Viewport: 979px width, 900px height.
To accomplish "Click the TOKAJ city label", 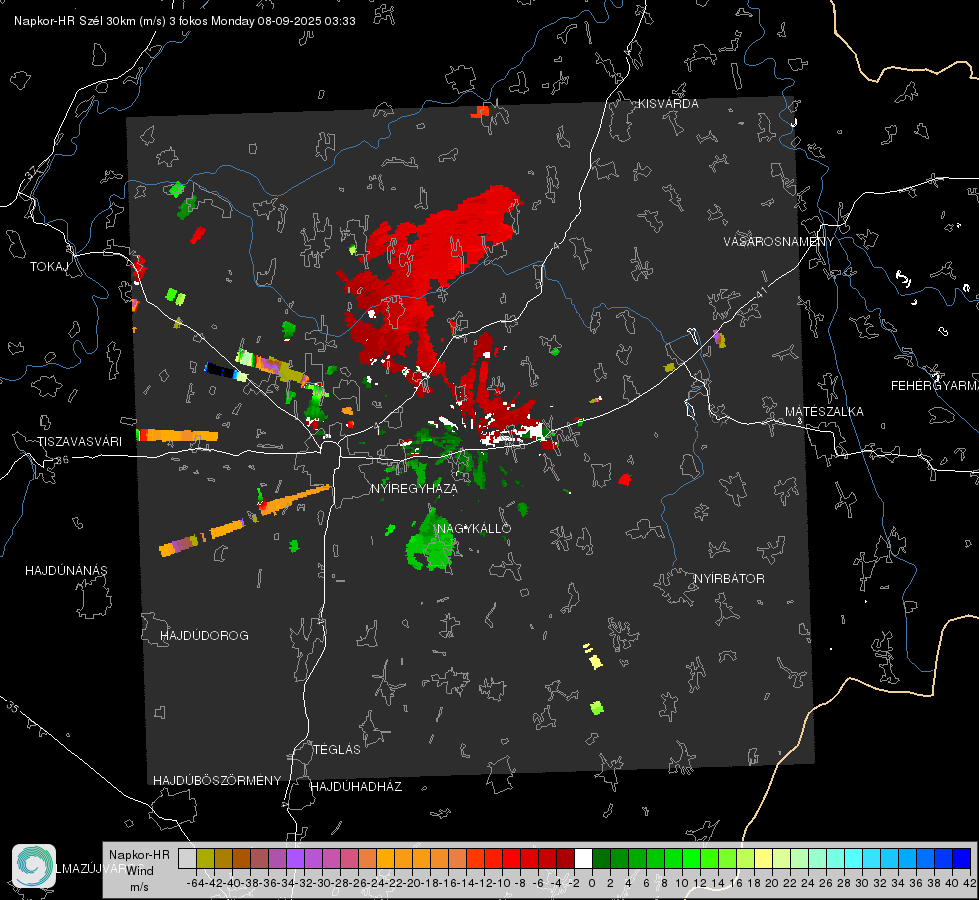I will pos(49,267).
